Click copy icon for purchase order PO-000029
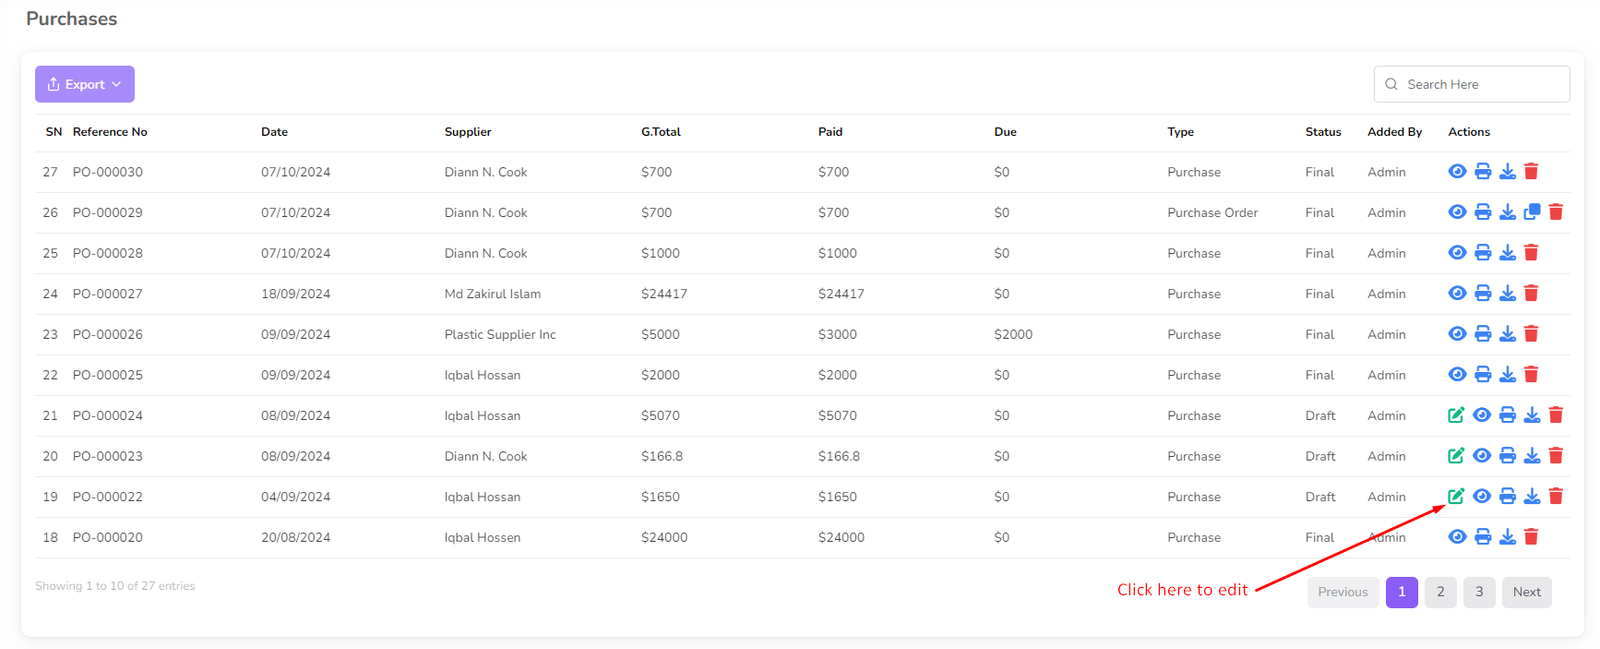Image resolution: width=1600 pixels, height=649 pixels. (1532, 212)
